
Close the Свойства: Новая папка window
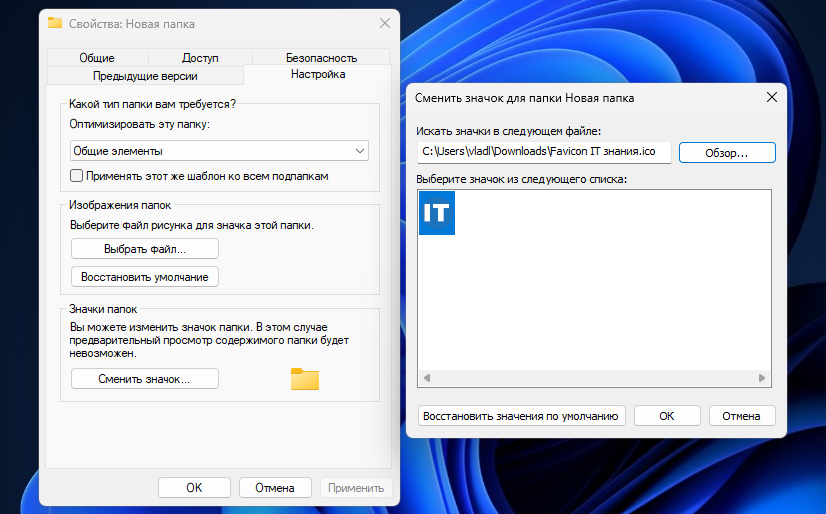[x=385, y=23]
